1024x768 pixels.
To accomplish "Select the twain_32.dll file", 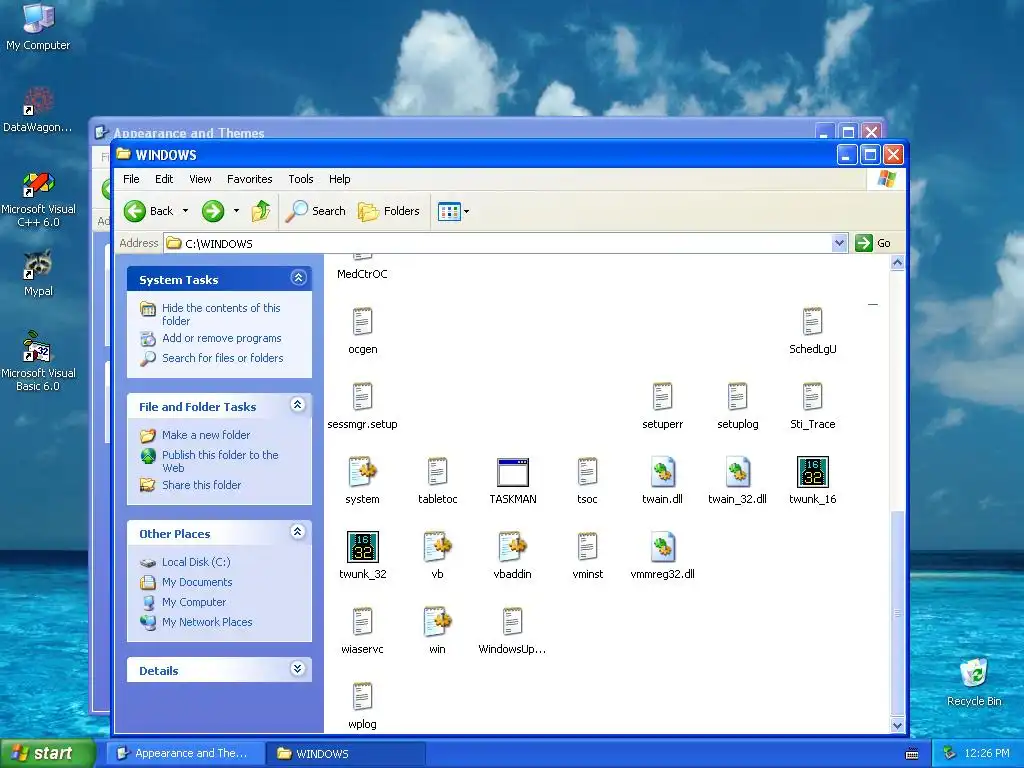I will (x=737, y=472).
